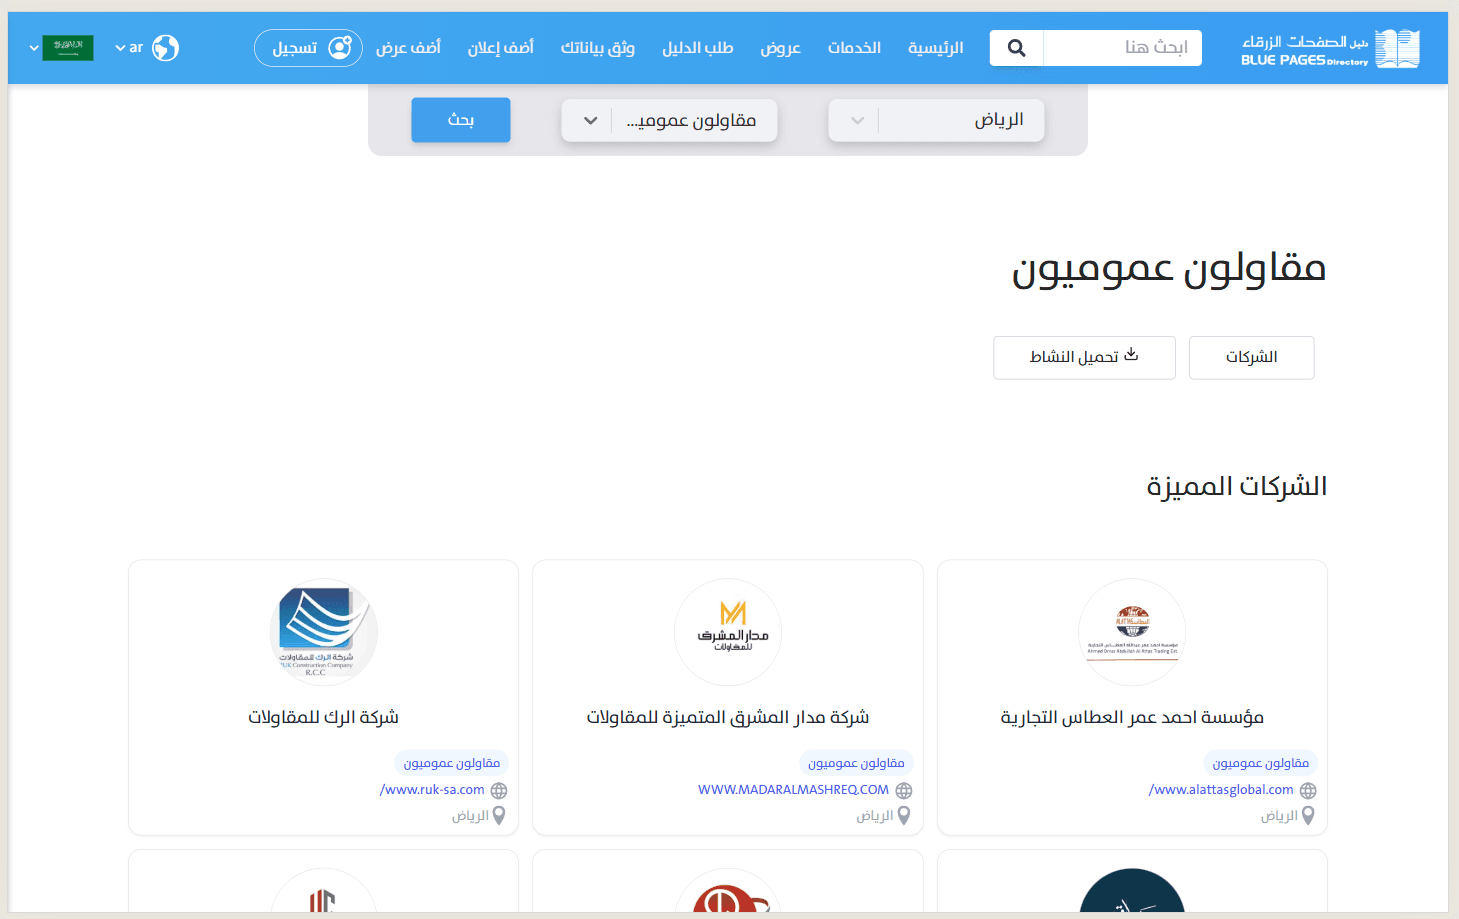
Task: Open طلب الدليل menu item
Action: coord(697,48)
